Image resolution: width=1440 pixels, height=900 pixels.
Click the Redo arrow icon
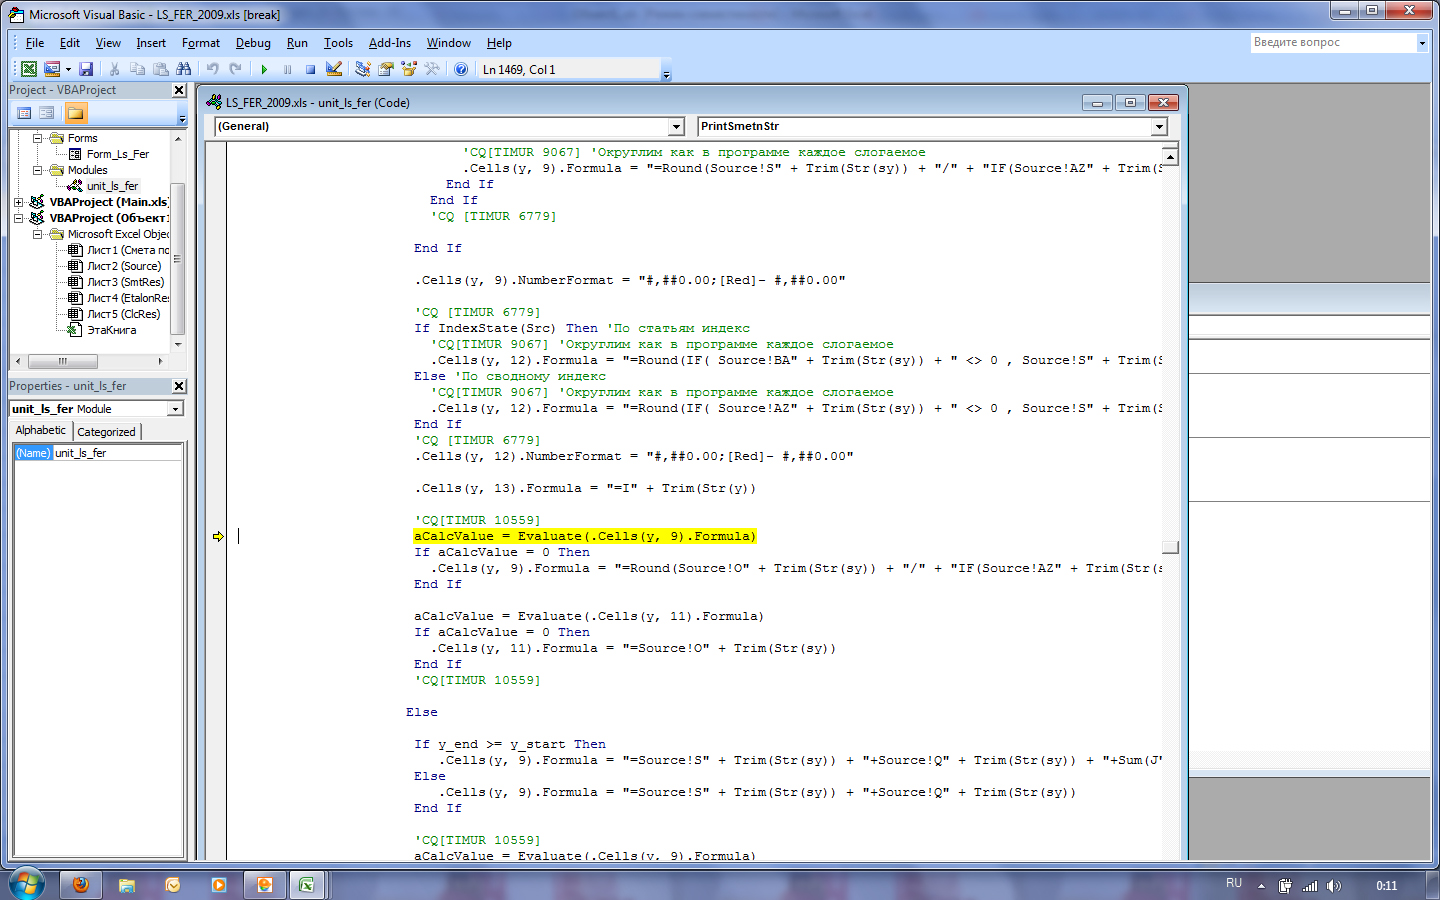pyautogui.click(x=235, y=69)
